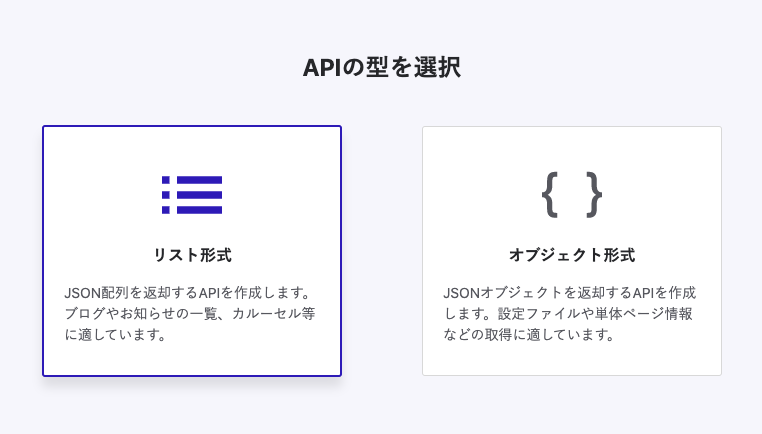Click the bullet dots of the list icon
Screen dimensions: 762x434
[166, 195]
